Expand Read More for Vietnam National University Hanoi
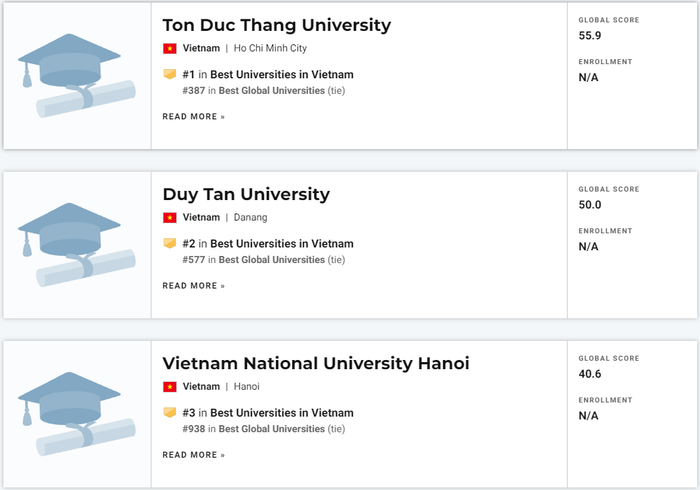 [x=193, y=454]
